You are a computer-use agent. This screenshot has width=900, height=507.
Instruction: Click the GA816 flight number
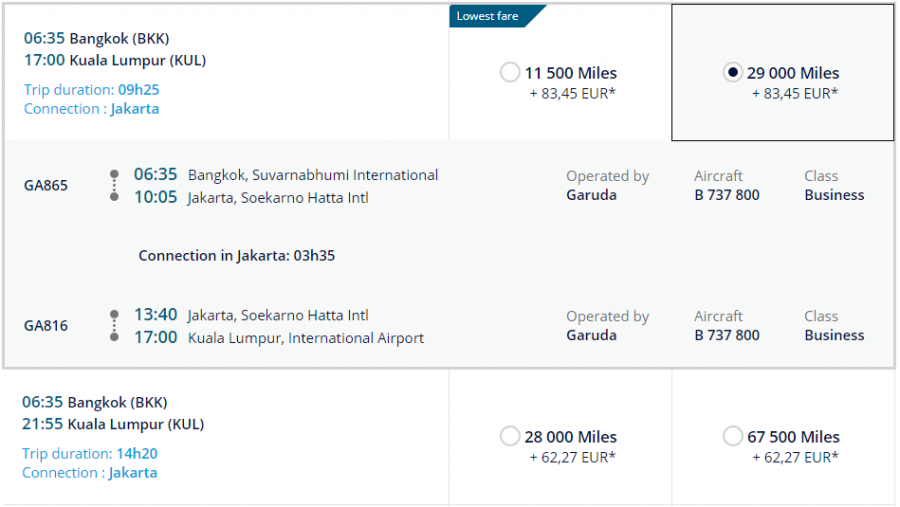tap(46, 325)
